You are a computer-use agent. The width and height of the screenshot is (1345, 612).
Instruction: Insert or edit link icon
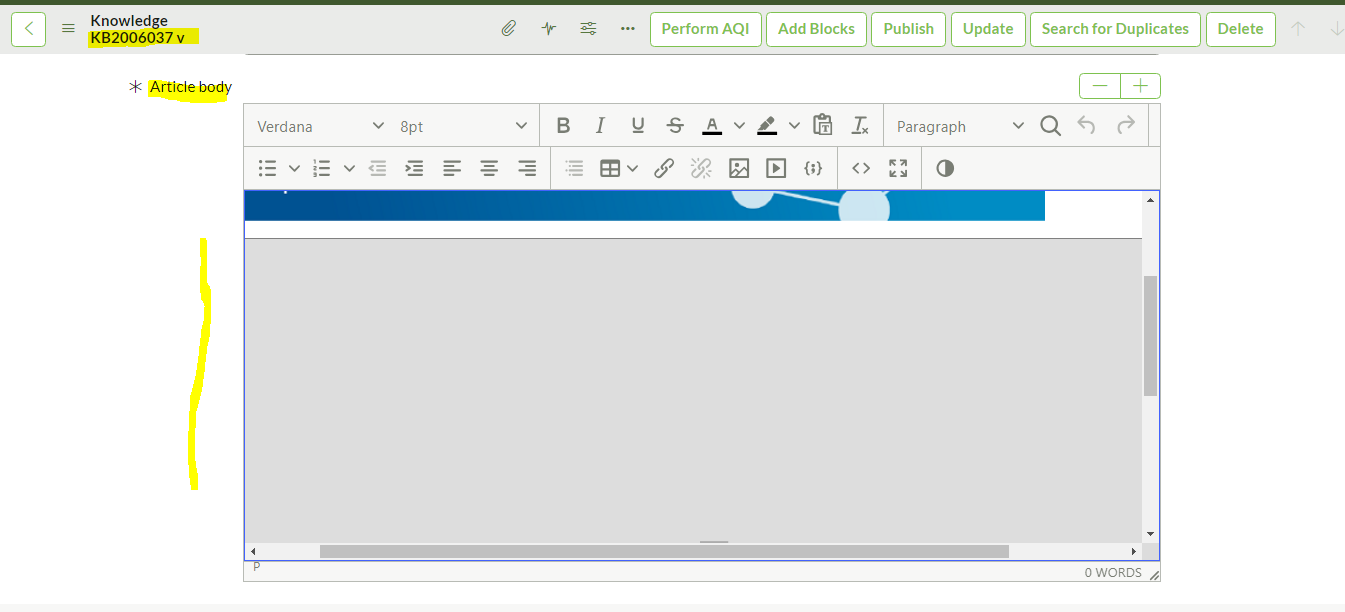[x=664, y=169]
